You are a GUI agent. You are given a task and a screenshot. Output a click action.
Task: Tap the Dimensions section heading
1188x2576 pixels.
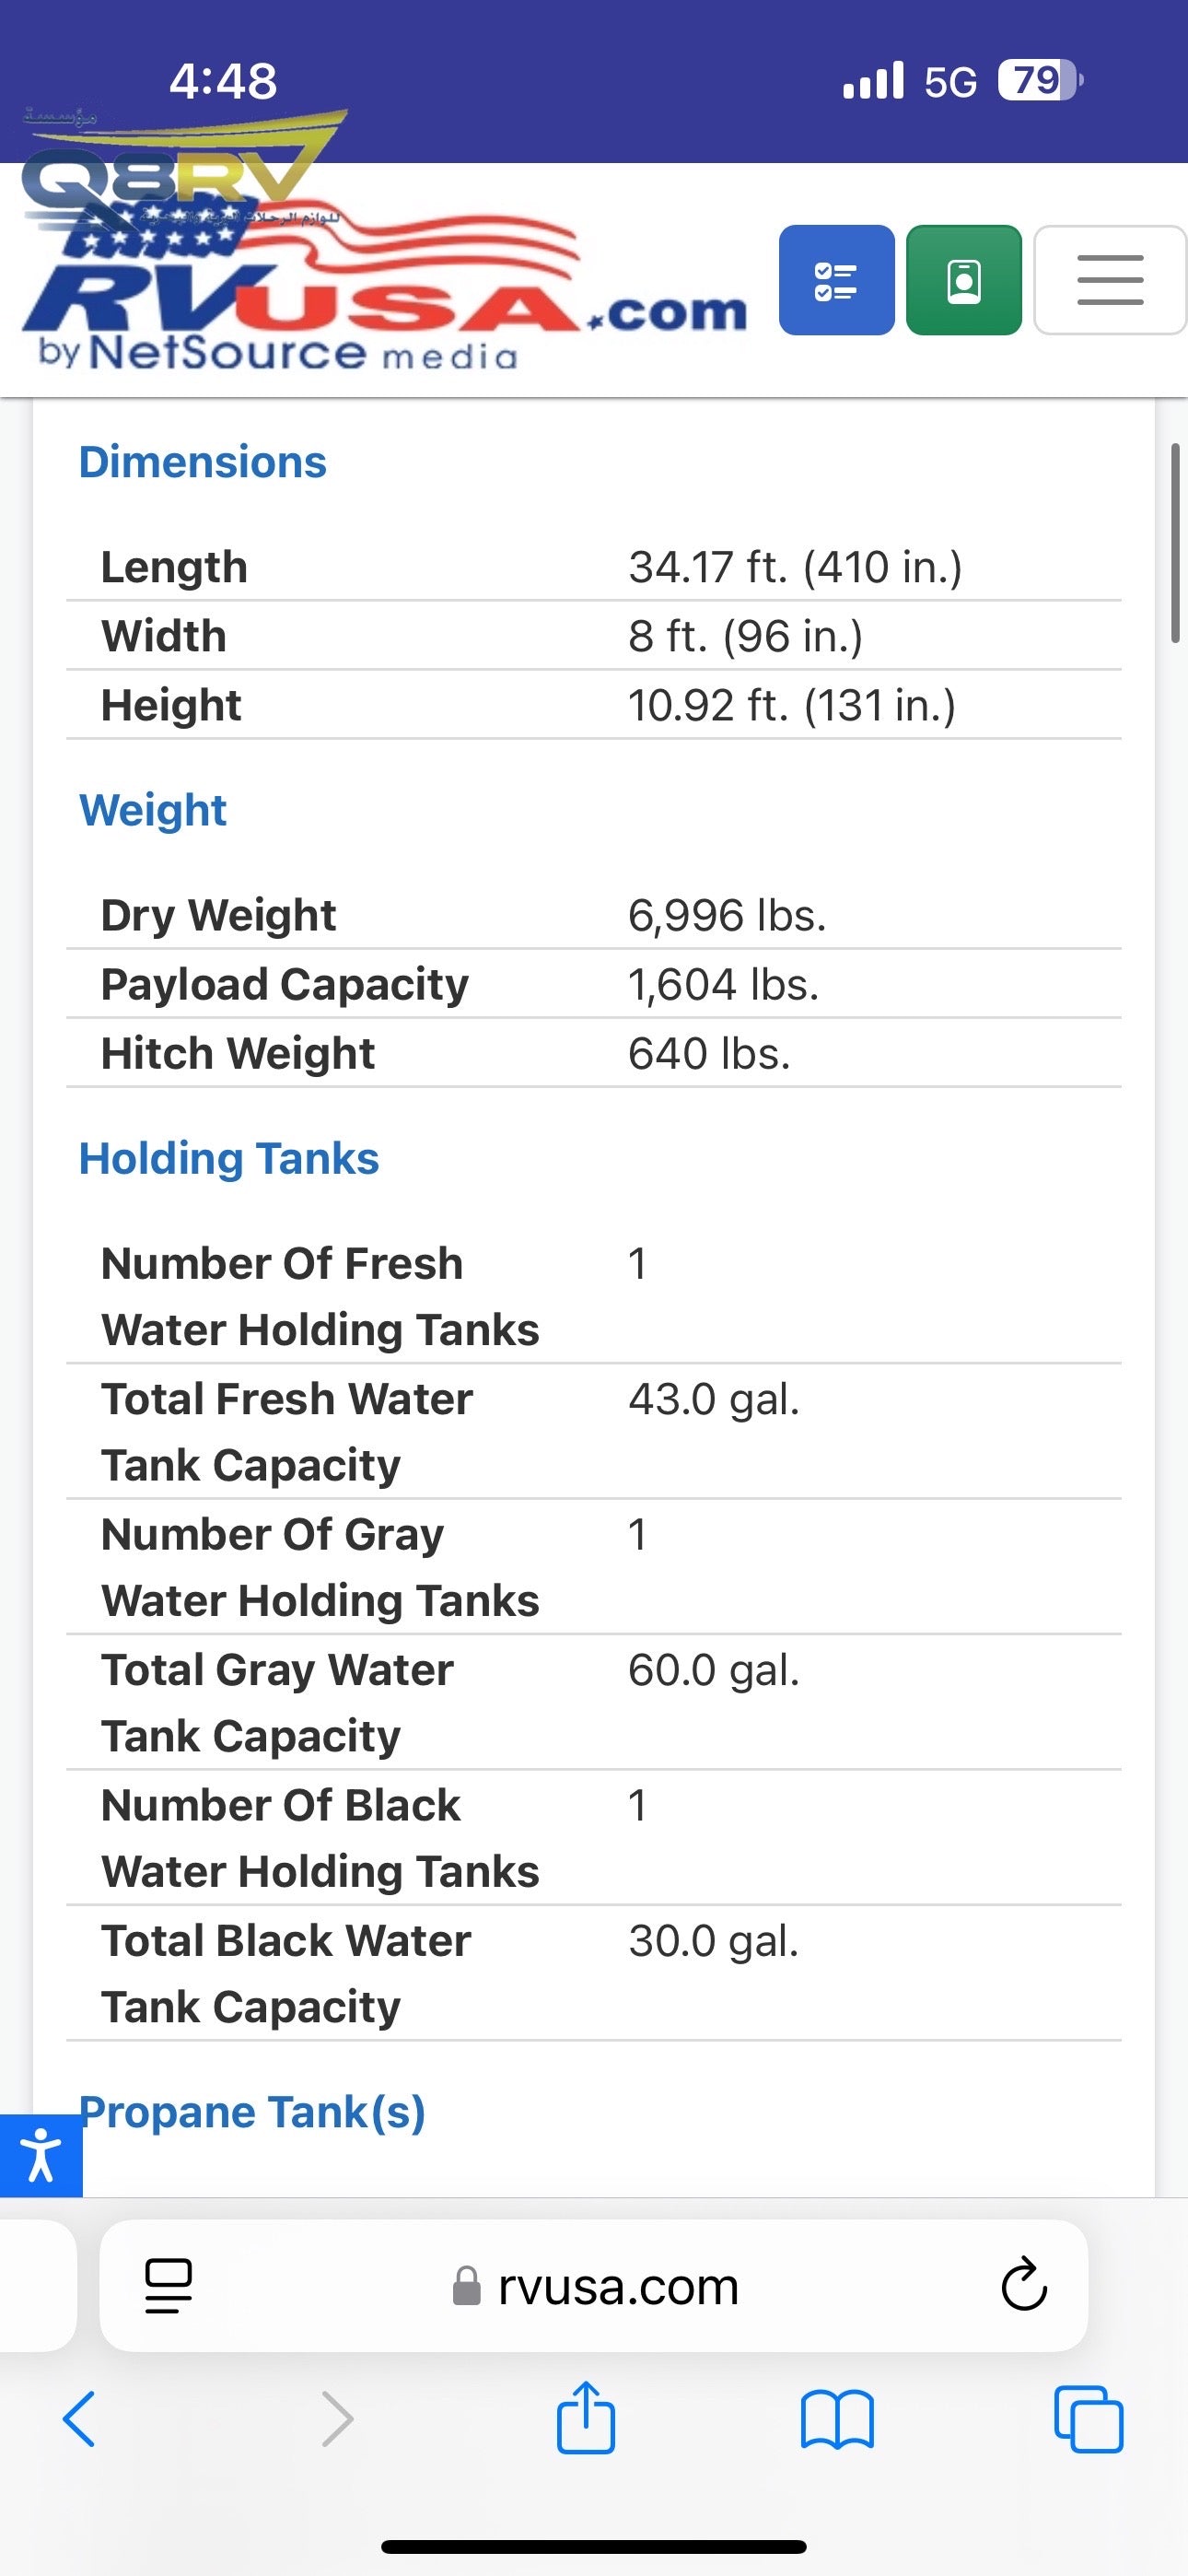pyautogui.click(x=203, y=463)
